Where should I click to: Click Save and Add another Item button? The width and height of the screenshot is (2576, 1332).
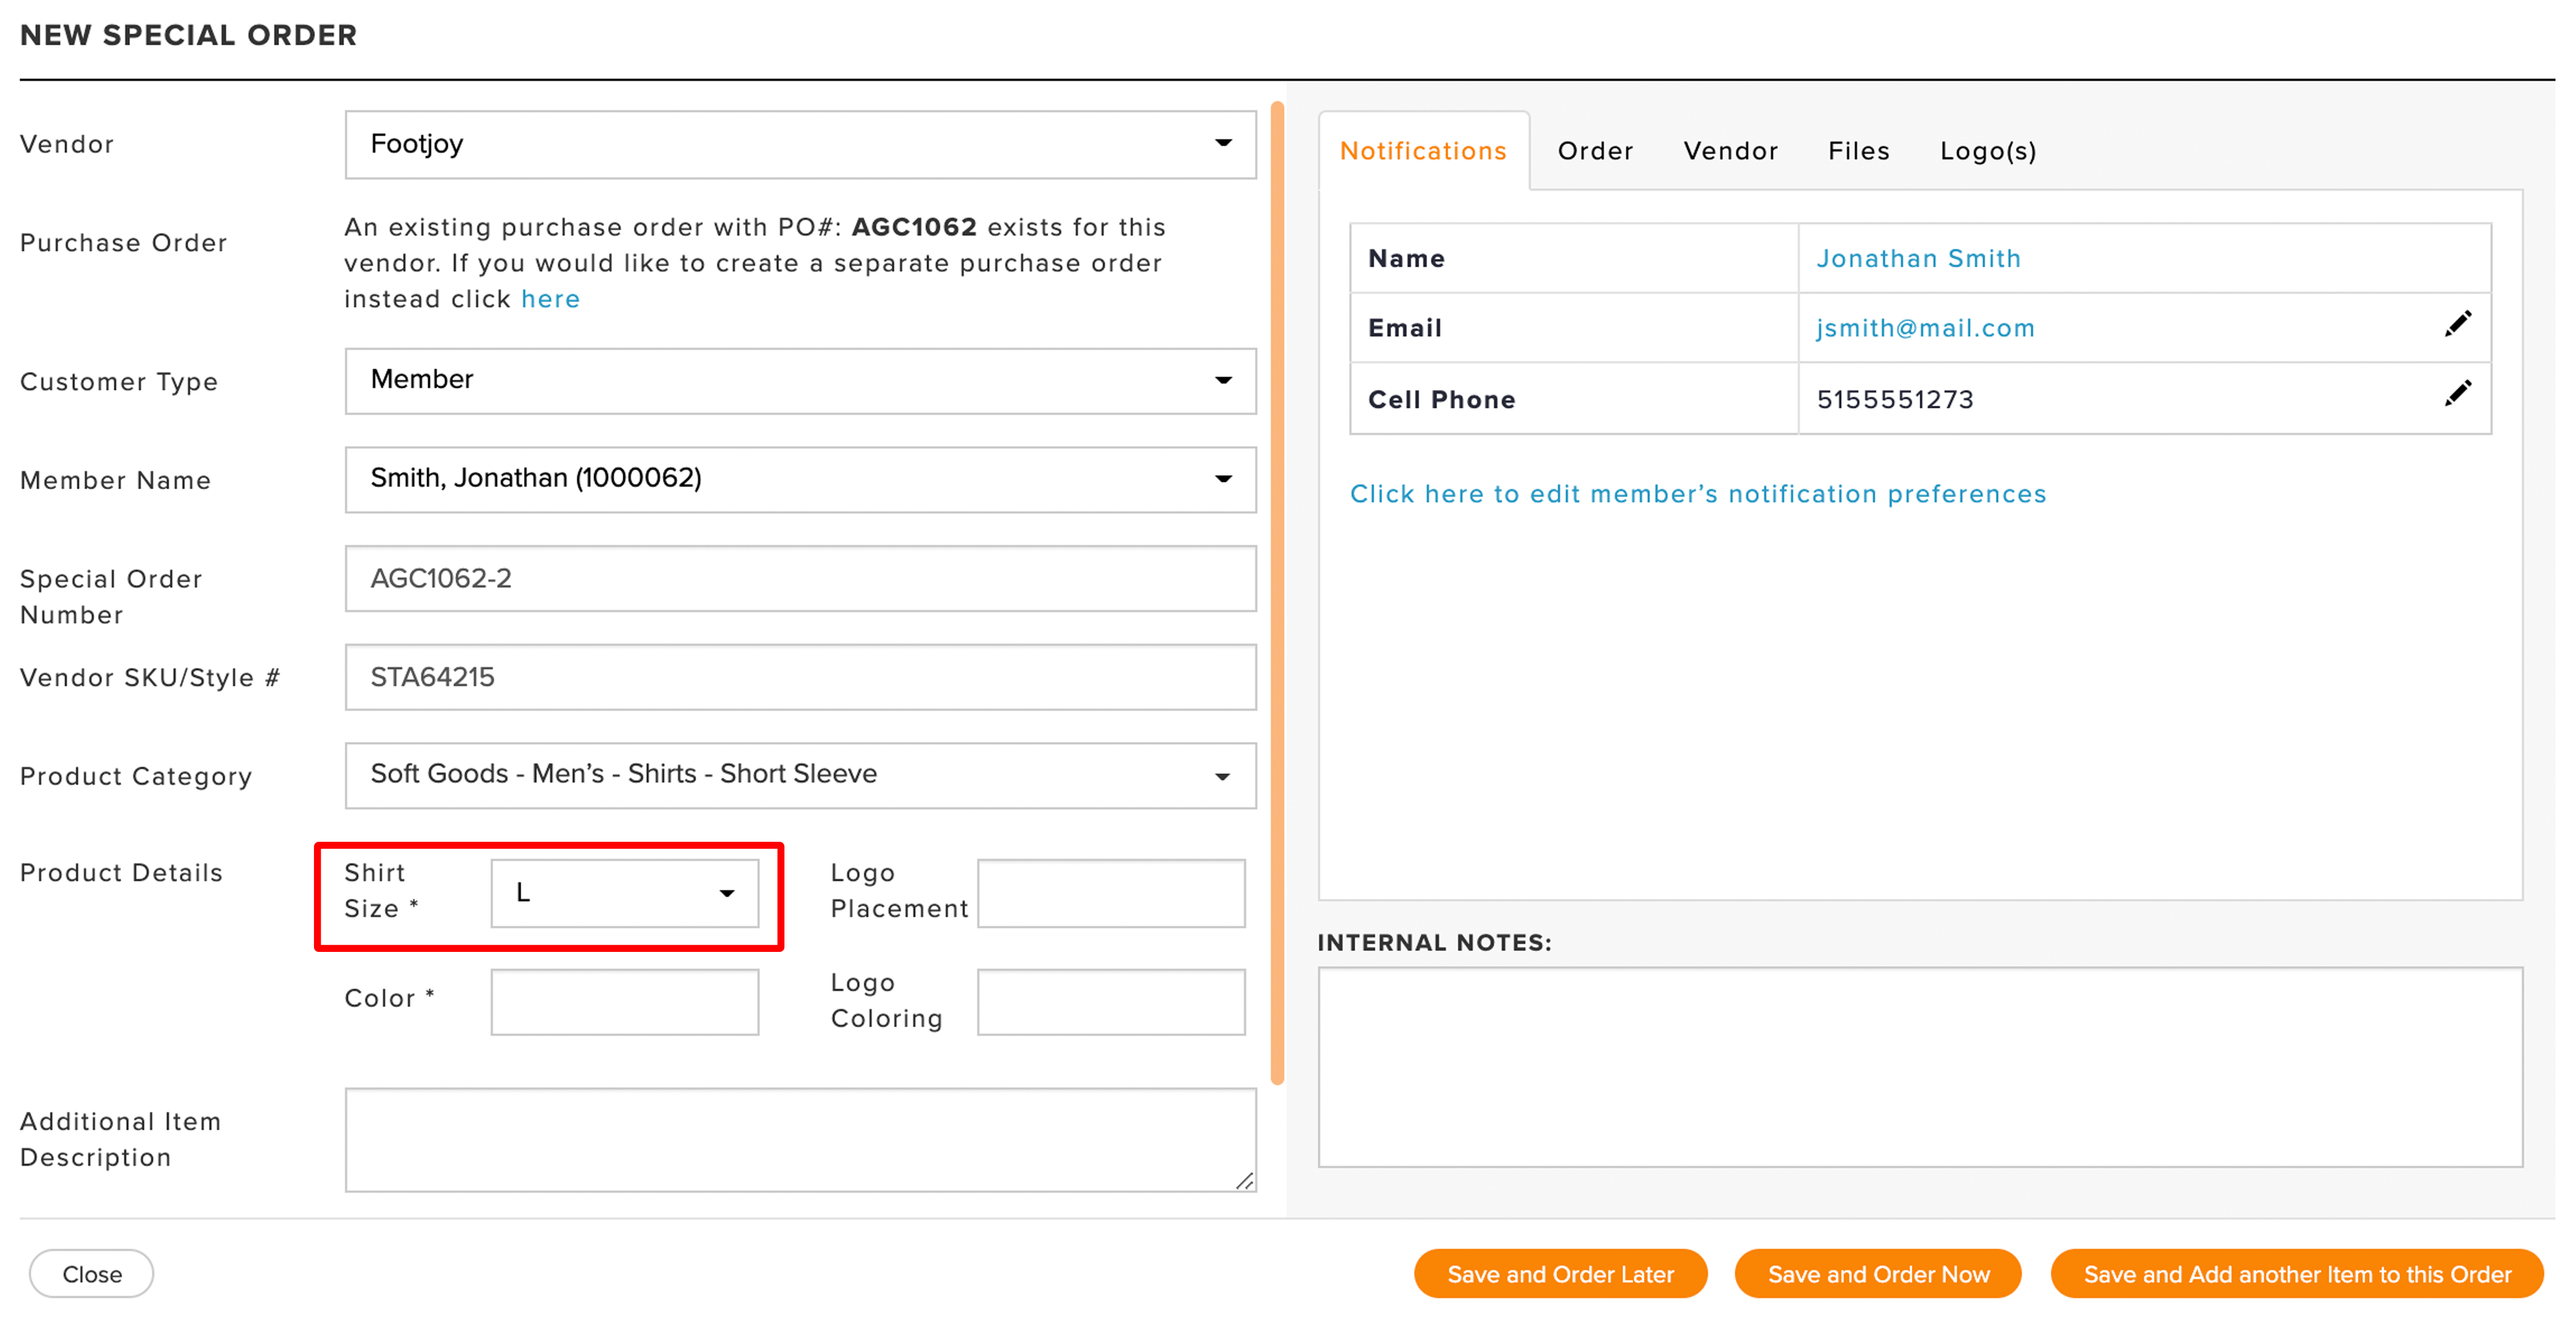click(2296, 1273)
